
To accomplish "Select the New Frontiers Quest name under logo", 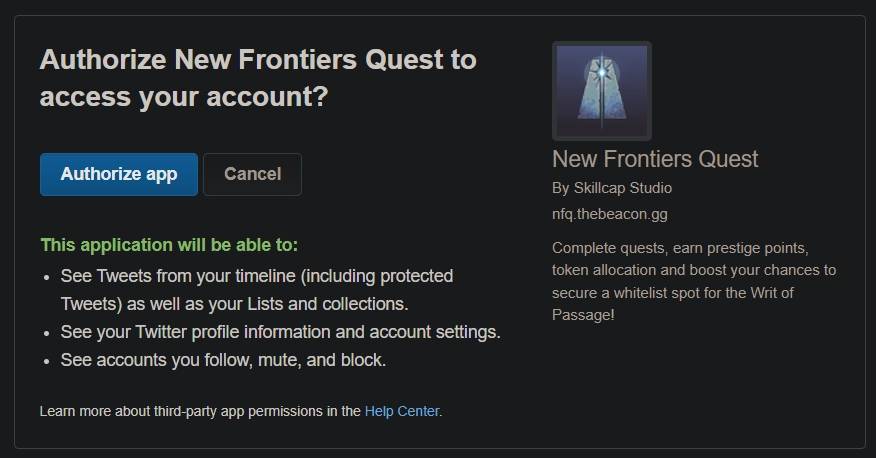I will (655, 159).
